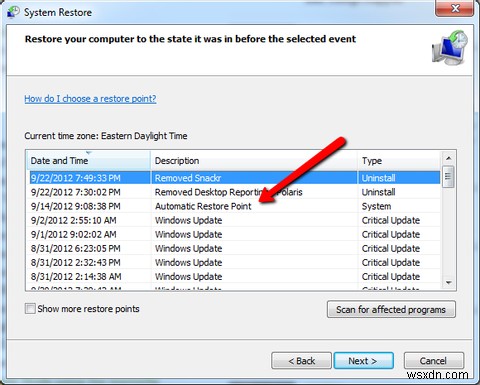
Task: Select restore point 8/31/2012 2:32:43 PM
Action: pyautogui.click(x=235, y=262)
